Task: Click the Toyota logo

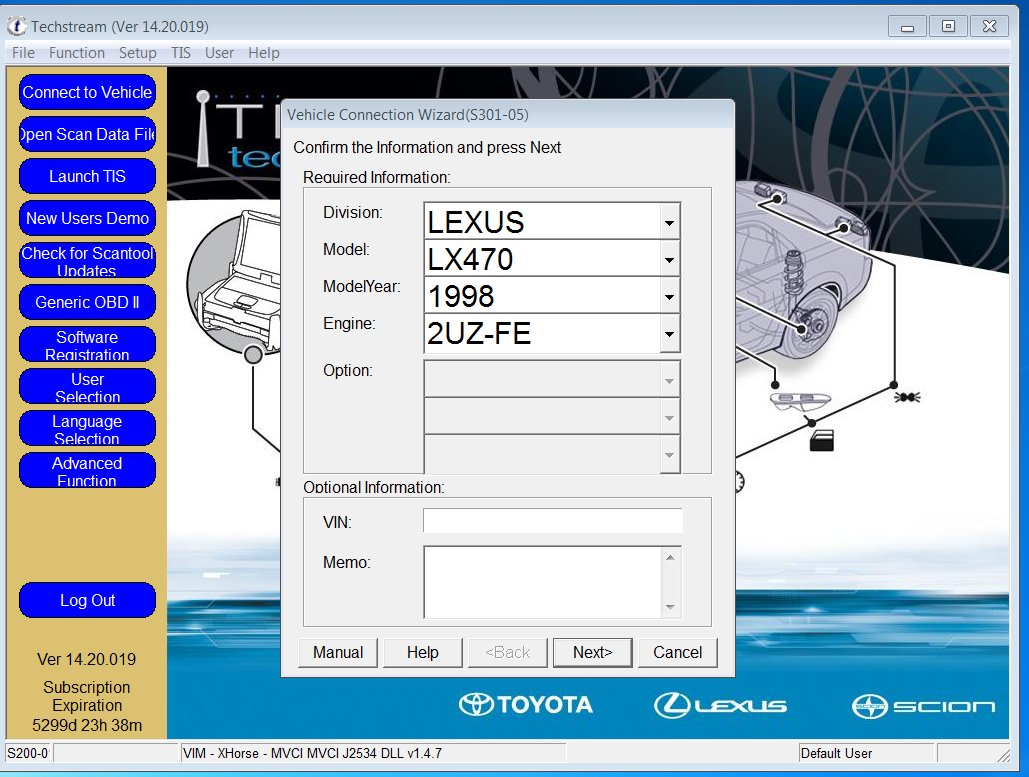Action: tap(526, 705)
